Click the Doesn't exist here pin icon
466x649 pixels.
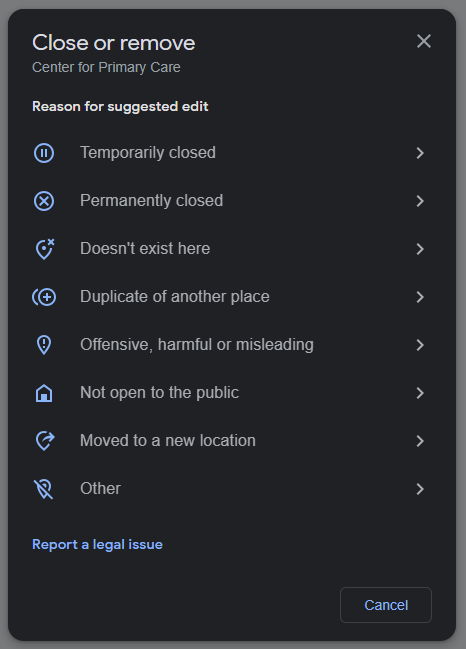[45, 249]
